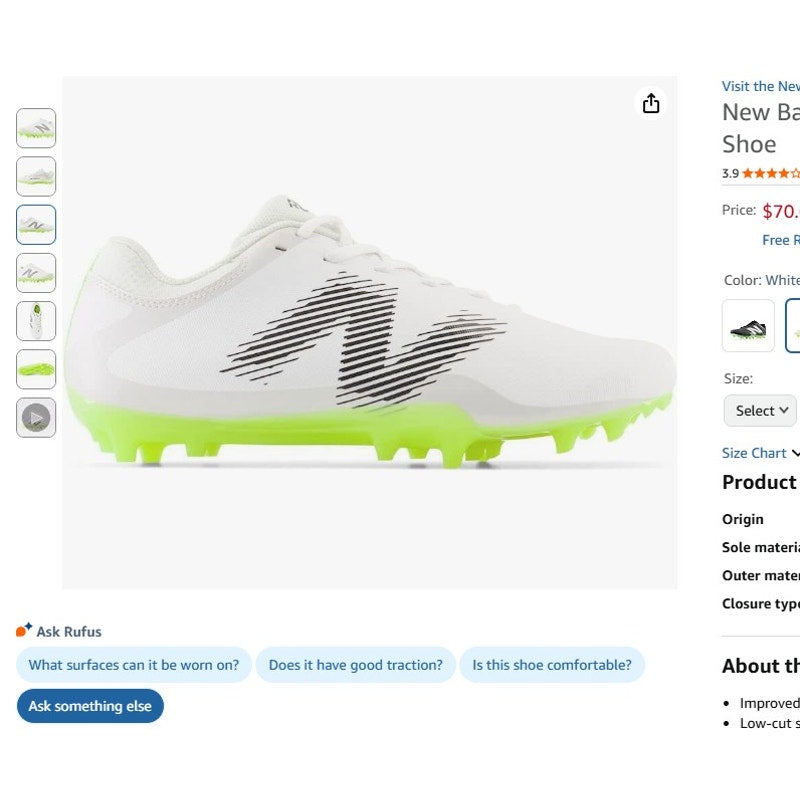Open the "Visit the New Balance" store link
The image size is (800, 800).
(x=760, y=86)
